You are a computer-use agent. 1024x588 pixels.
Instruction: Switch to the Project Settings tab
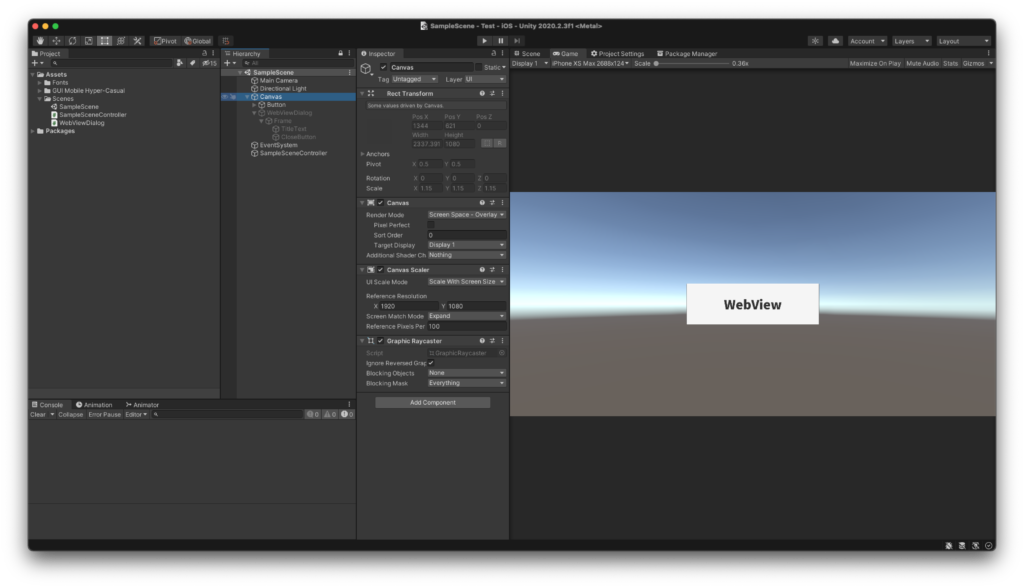(617, 54)
